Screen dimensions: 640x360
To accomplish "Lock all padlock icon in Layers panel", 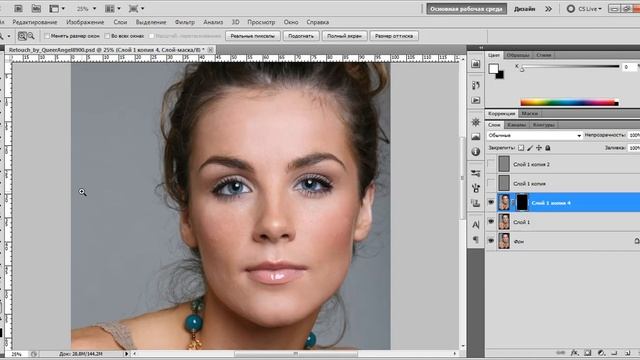I will click(548, 148).
